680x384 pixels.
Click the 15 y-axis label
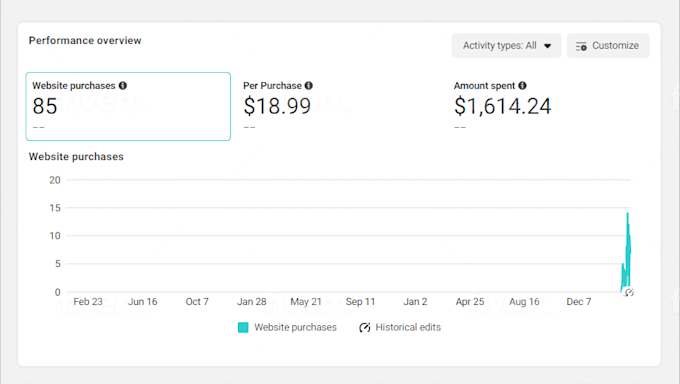coord(55,208)
